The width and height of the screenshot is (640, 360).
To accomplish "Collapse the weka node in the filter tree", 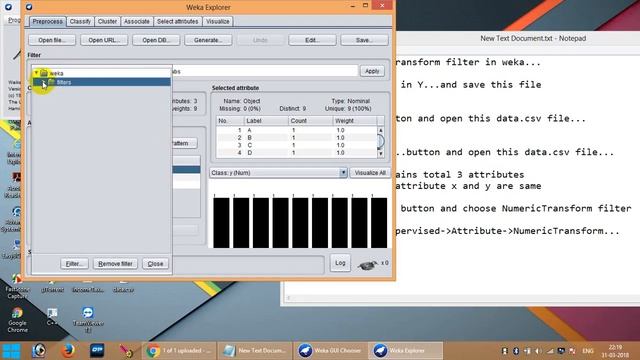I will click(x=36, y=73).
